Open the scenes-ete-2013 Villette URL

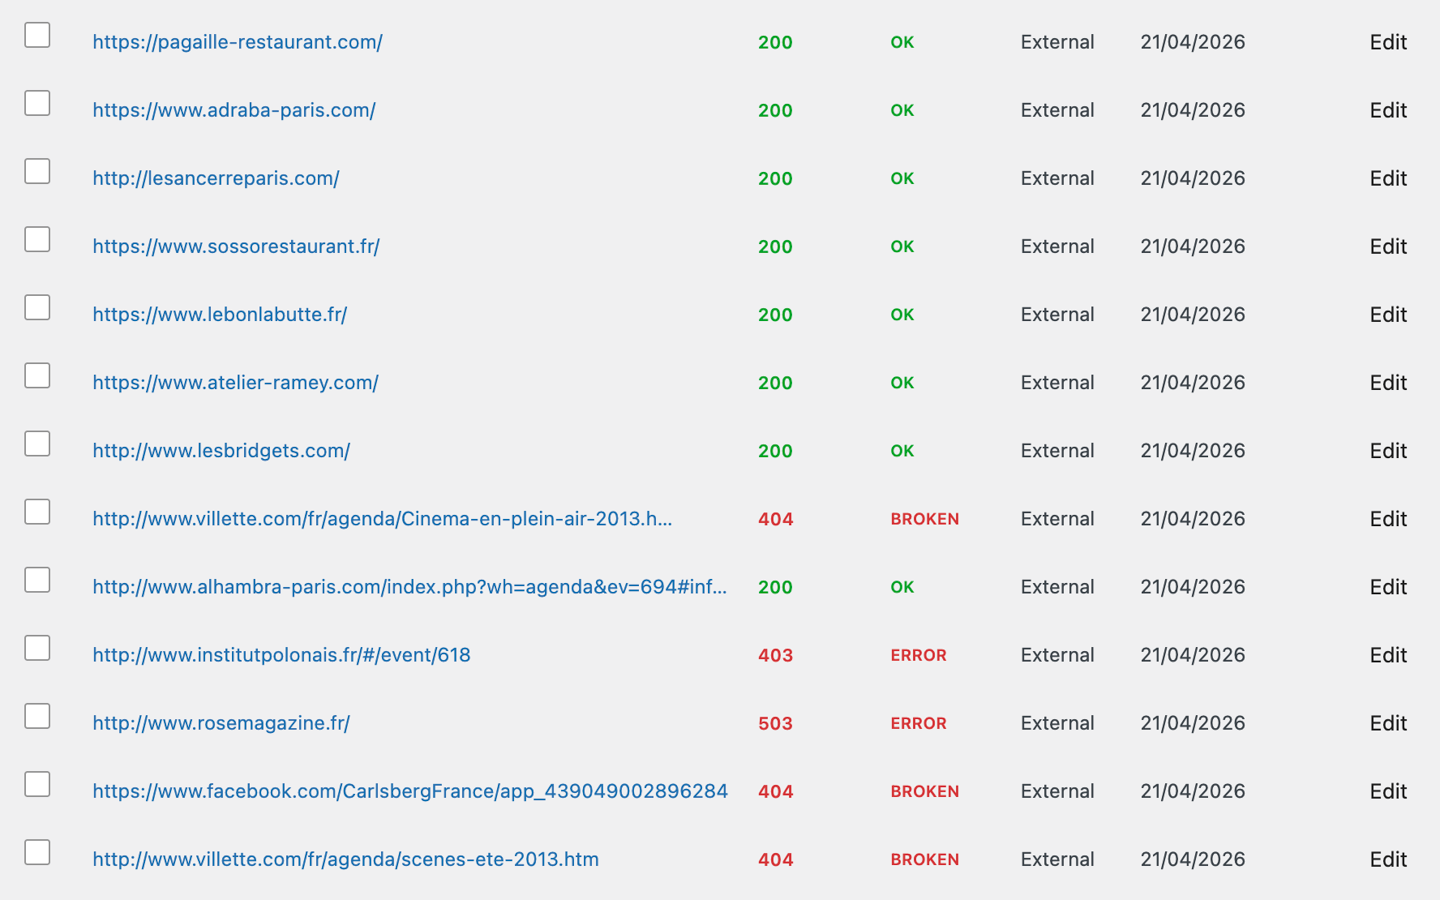[345, 859]
